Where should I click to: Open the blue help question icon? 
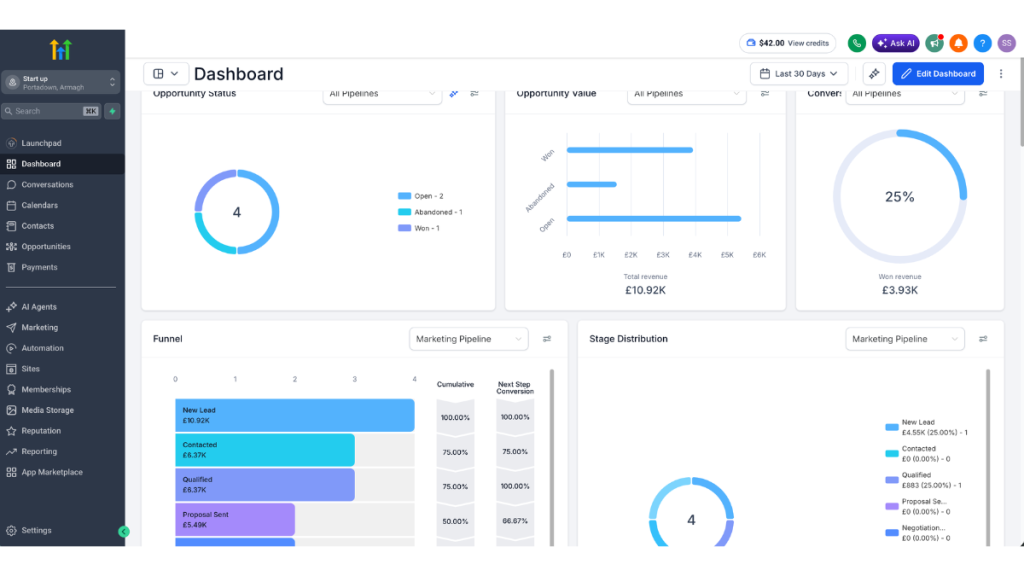(982, 43)
